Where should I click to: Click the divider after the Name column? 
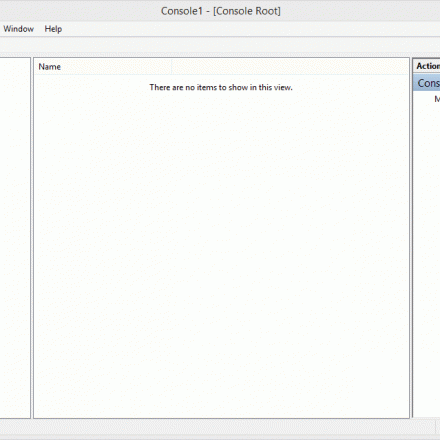coord(172,67)
